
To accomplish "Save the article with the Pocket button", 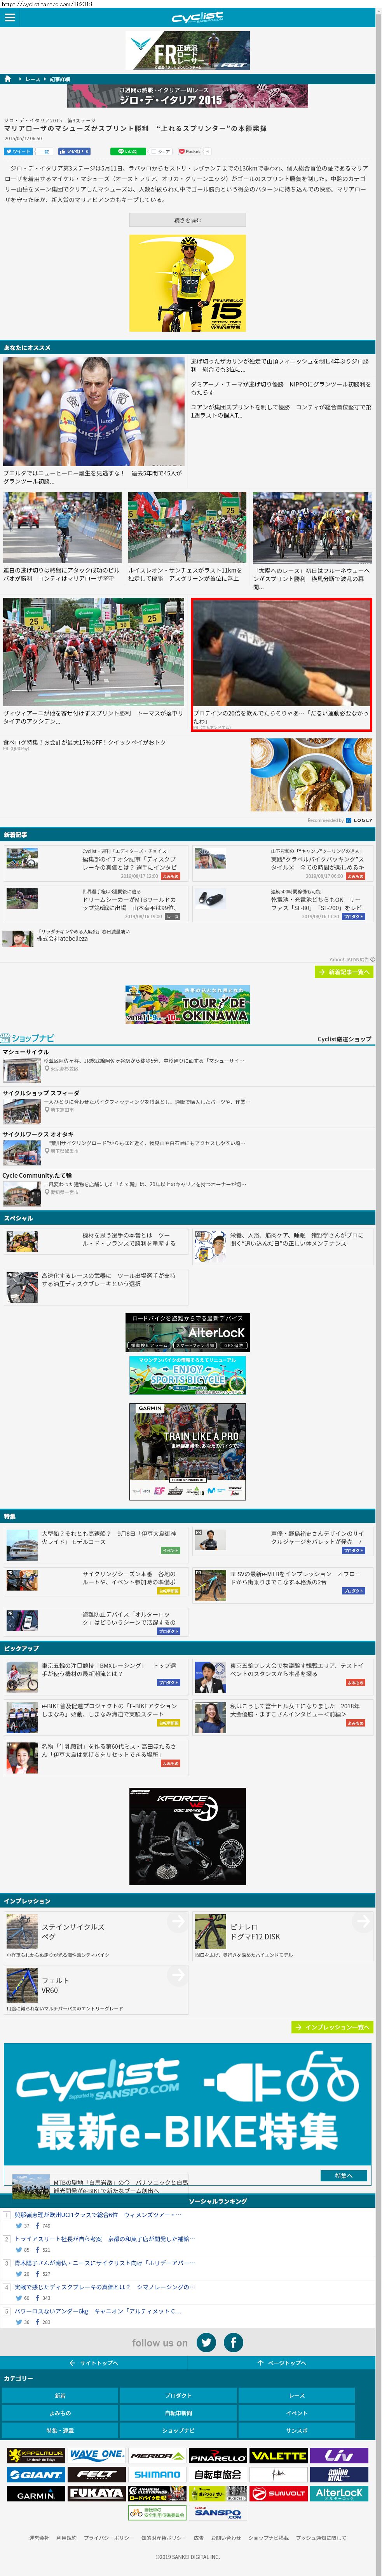I will coord(190,151).
